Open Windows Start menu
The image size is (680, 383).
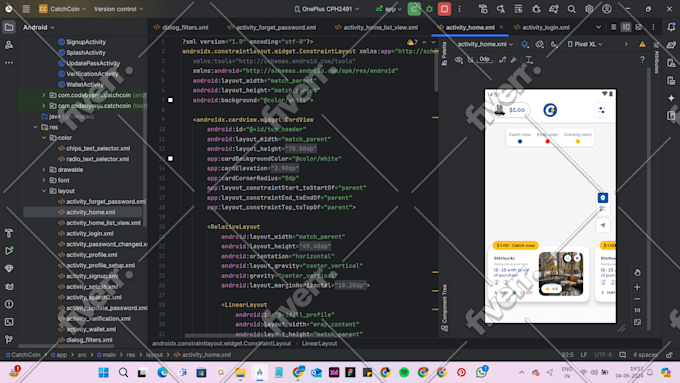(x=104, y=373)
